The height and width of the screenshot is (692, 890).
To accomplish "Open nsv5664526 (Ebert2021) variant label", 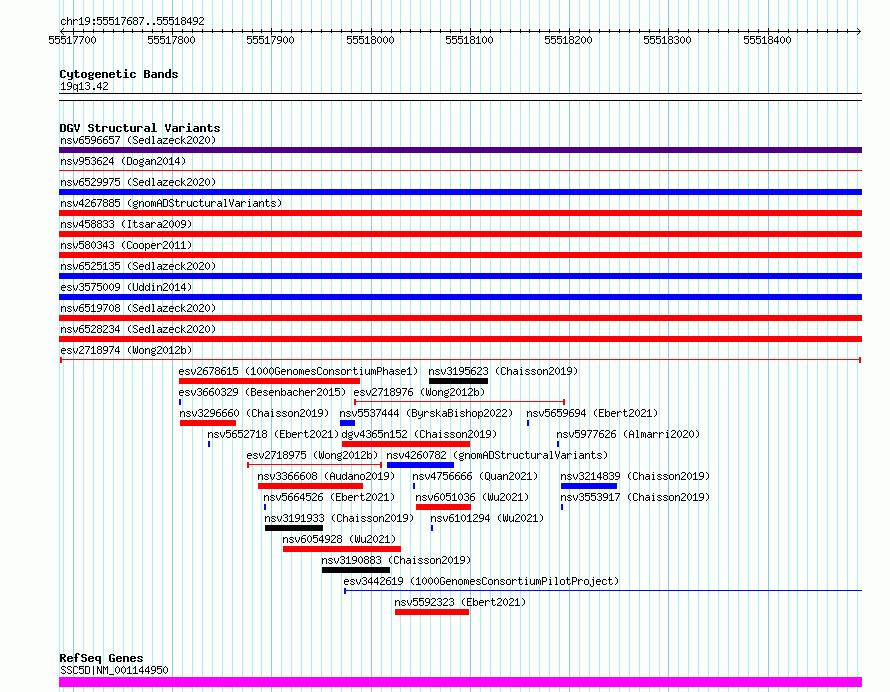I will pos(329,497).
